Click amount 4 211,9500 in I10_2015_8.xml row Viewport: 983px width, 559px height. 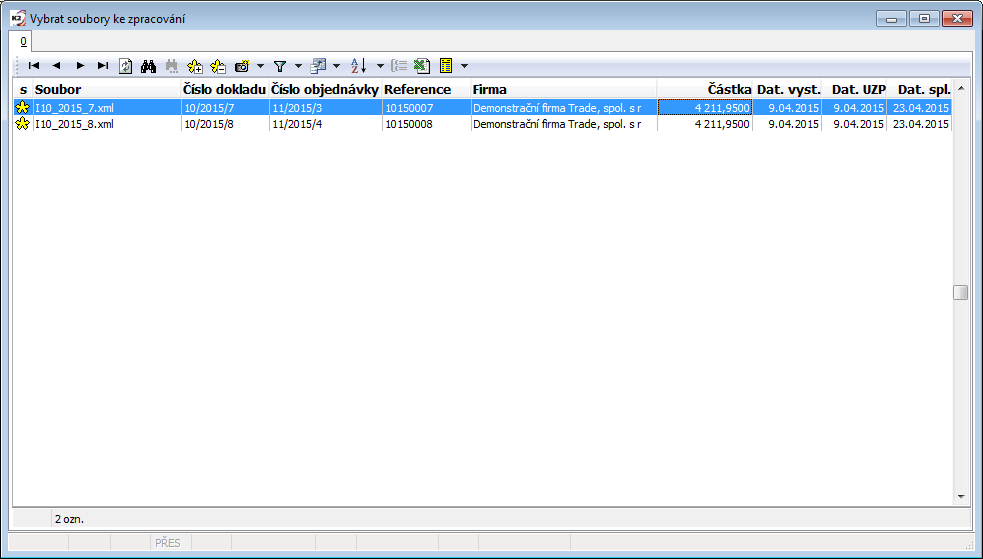tap(722, 124)
